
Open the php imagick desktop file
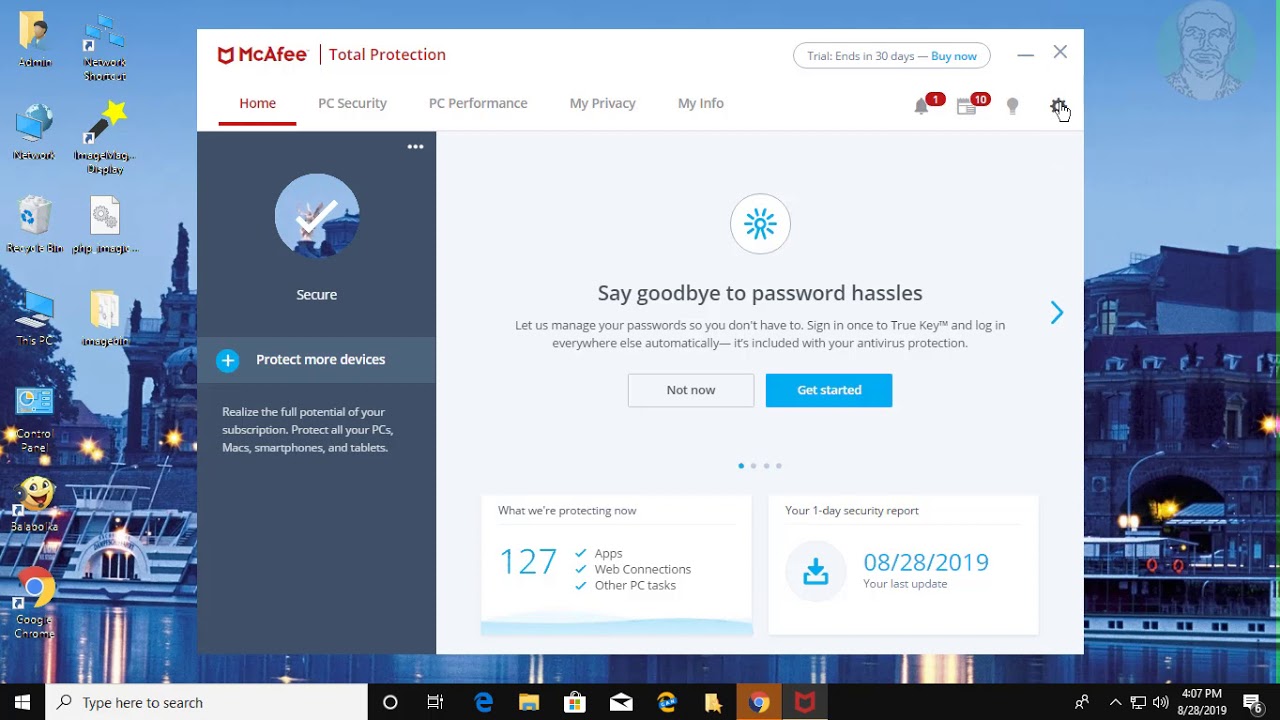point(104,224)
